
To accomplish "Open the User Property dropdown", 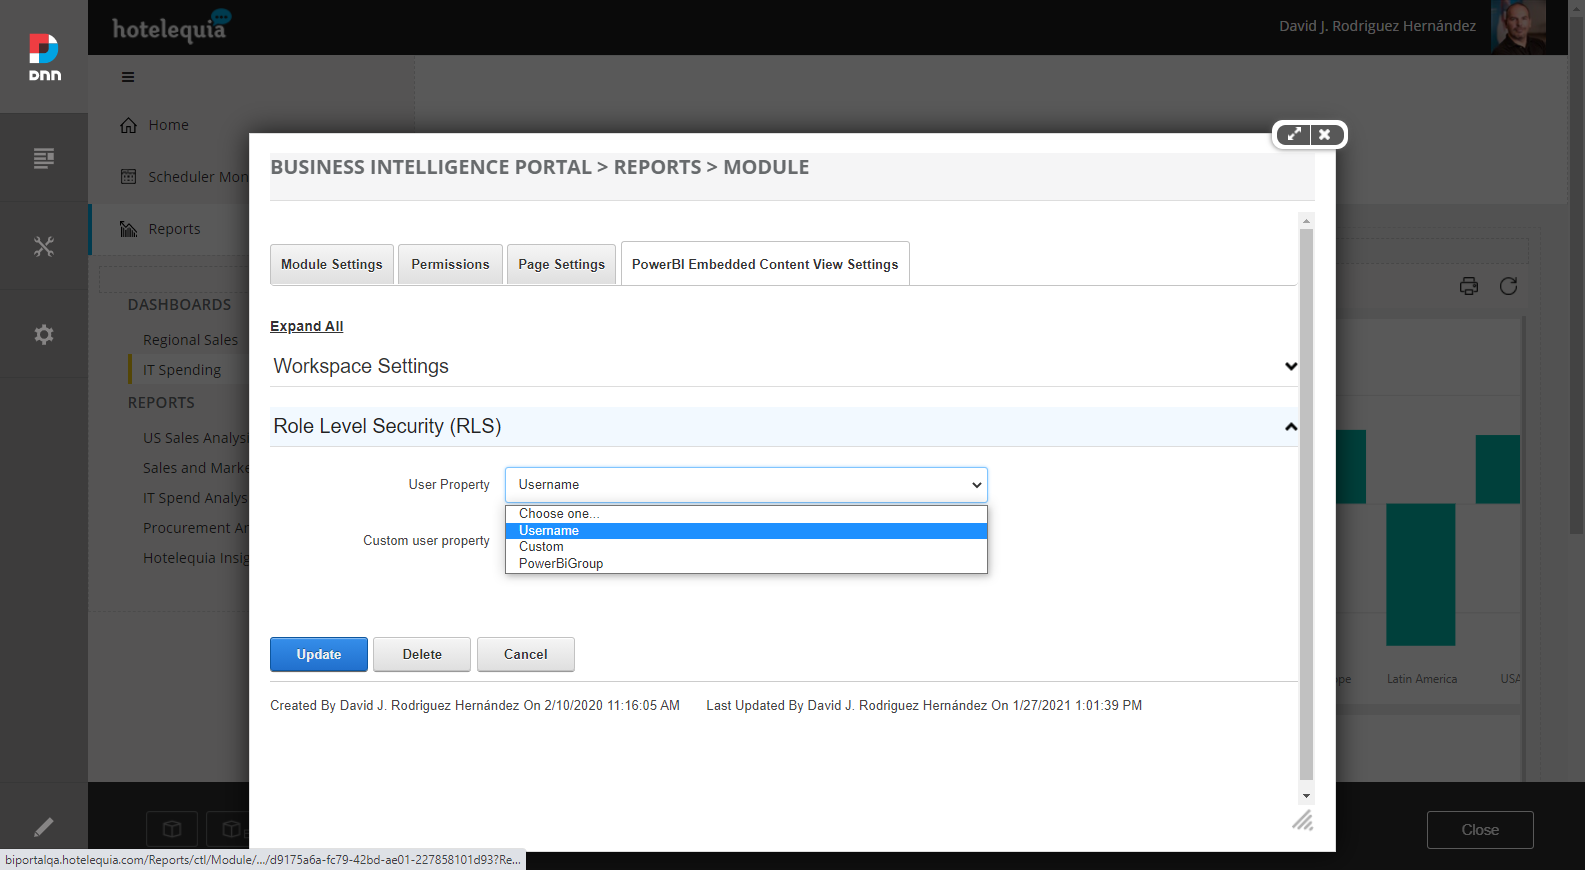I will 746,485.
